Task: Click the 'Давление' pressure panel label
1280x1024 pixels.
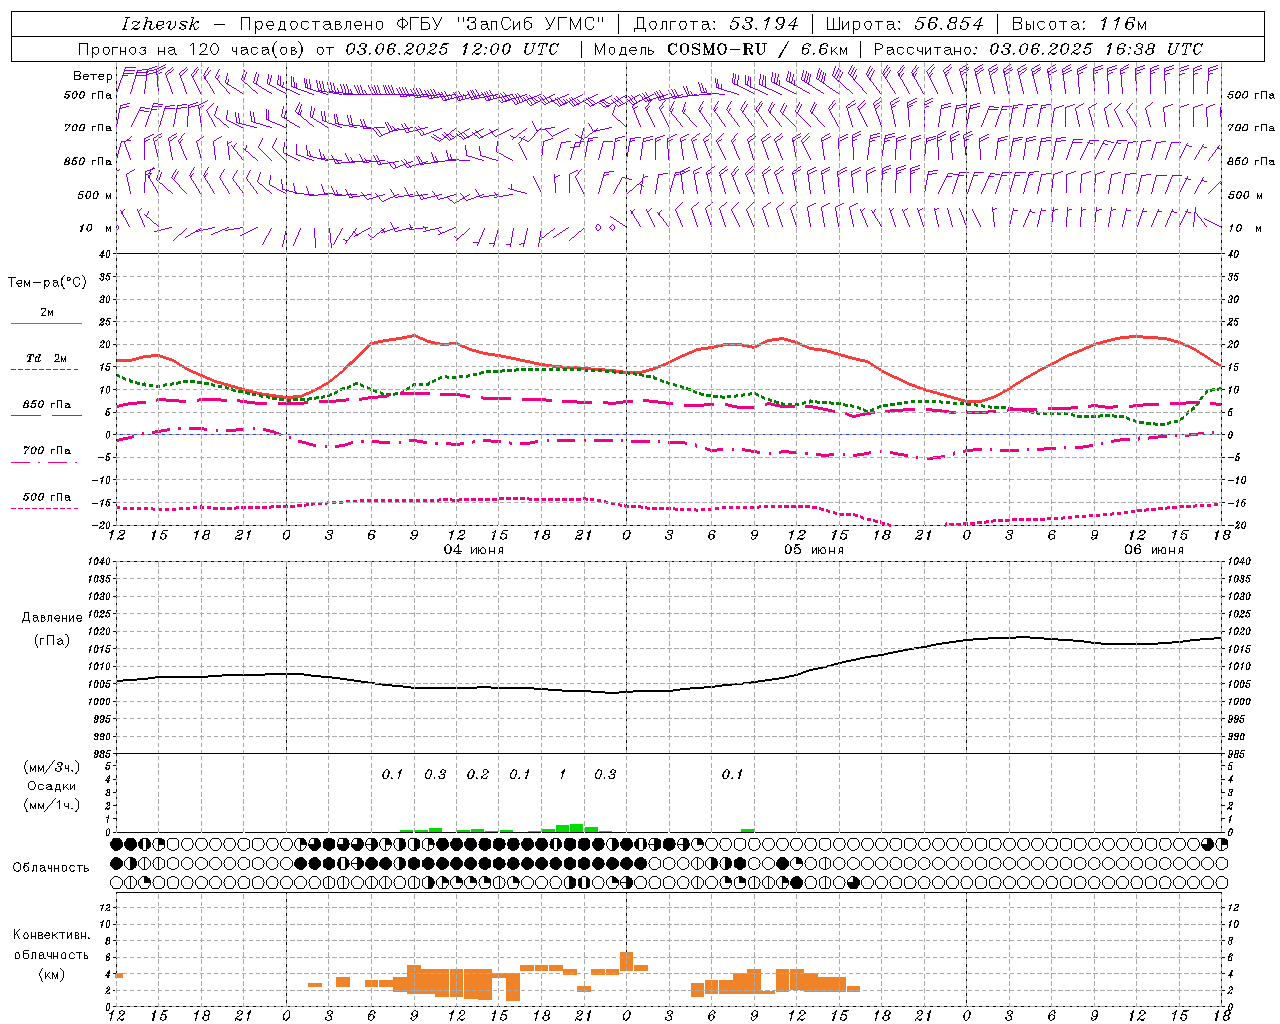Action: [x=52, y=618]
